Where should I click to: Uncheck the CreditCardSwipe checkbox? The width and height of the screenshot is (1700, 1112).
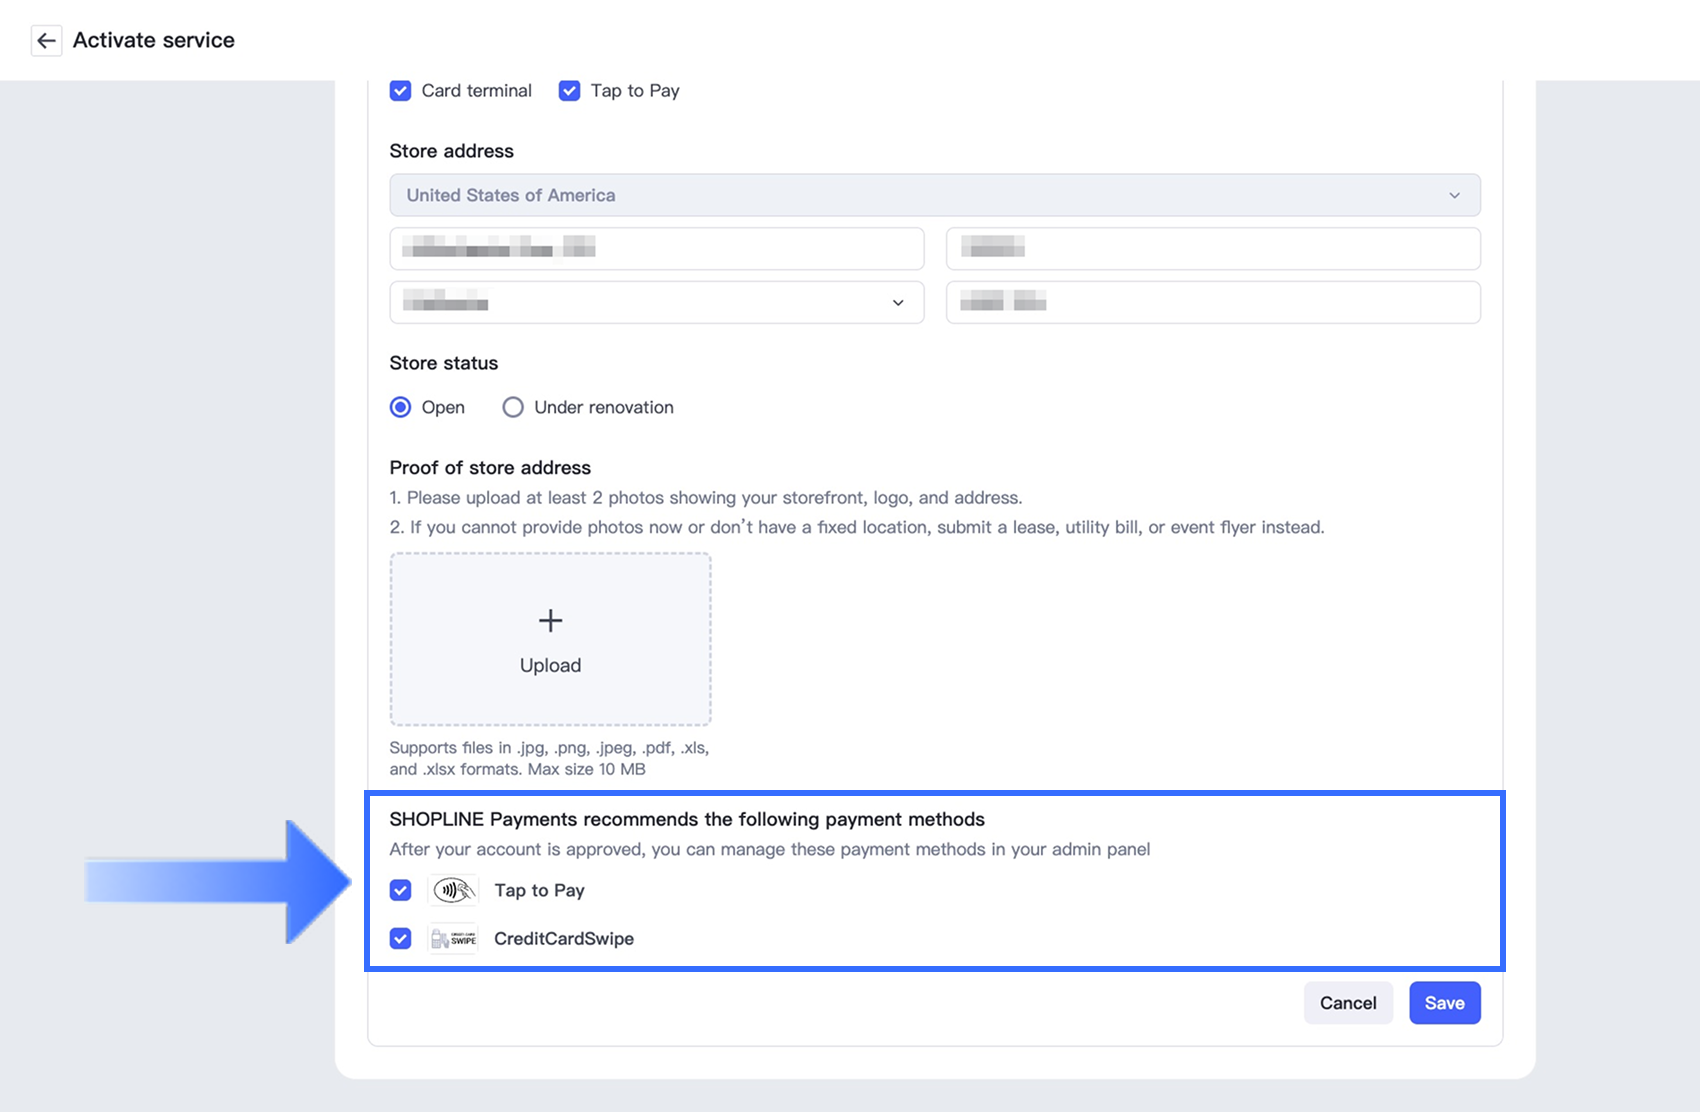[401, 939]
